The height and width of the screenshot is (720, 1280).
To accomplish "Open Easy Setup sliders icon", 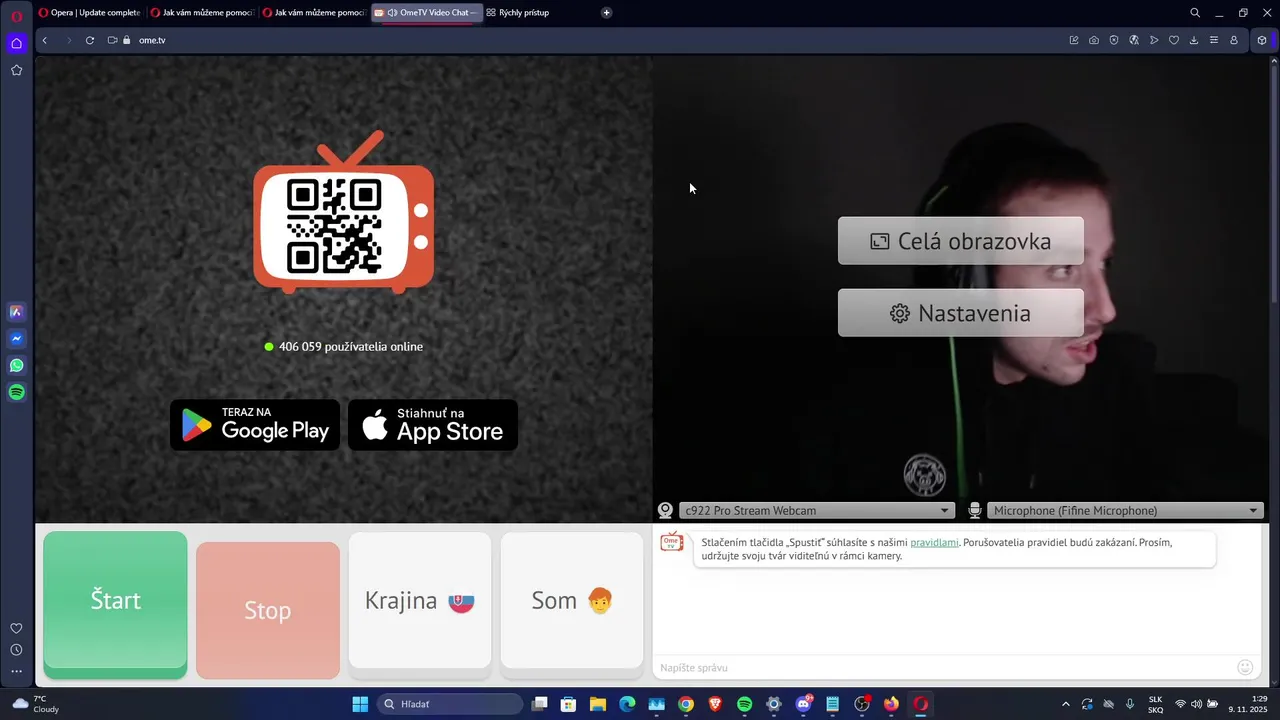I will coord(1214,40).
